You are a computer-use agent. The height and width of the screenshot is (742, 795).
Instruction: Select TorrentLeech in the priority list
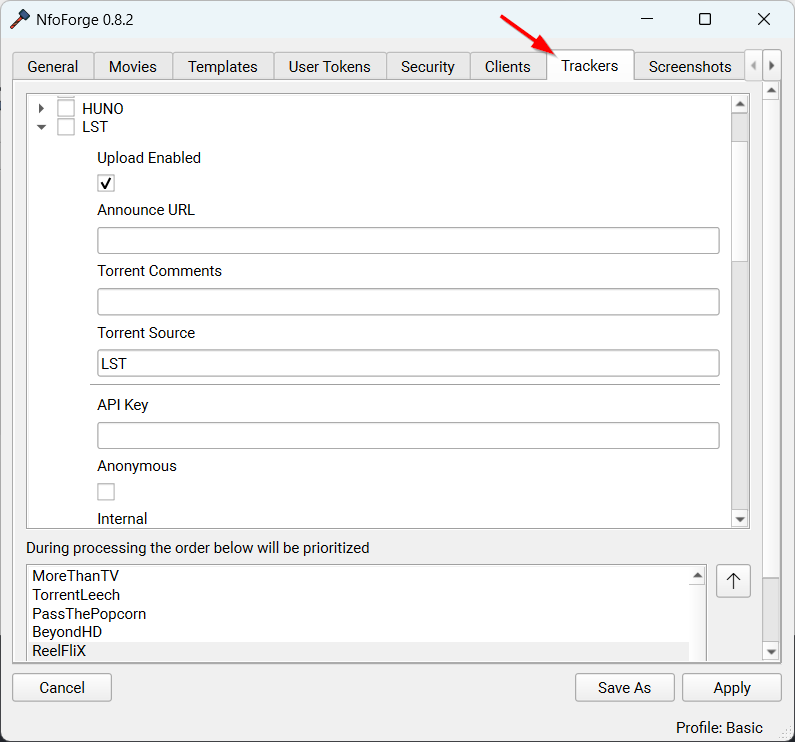[x=76, y=594]
